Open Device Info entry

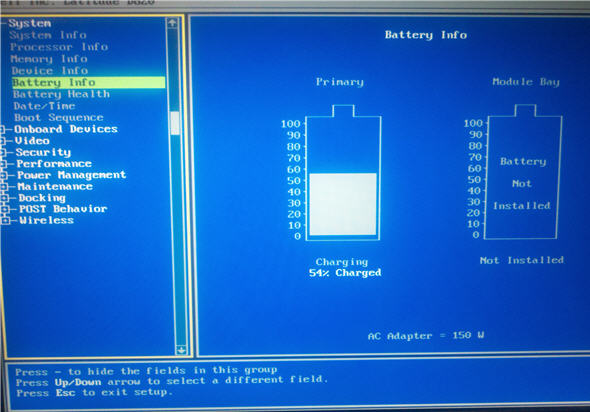pos(50,71)
